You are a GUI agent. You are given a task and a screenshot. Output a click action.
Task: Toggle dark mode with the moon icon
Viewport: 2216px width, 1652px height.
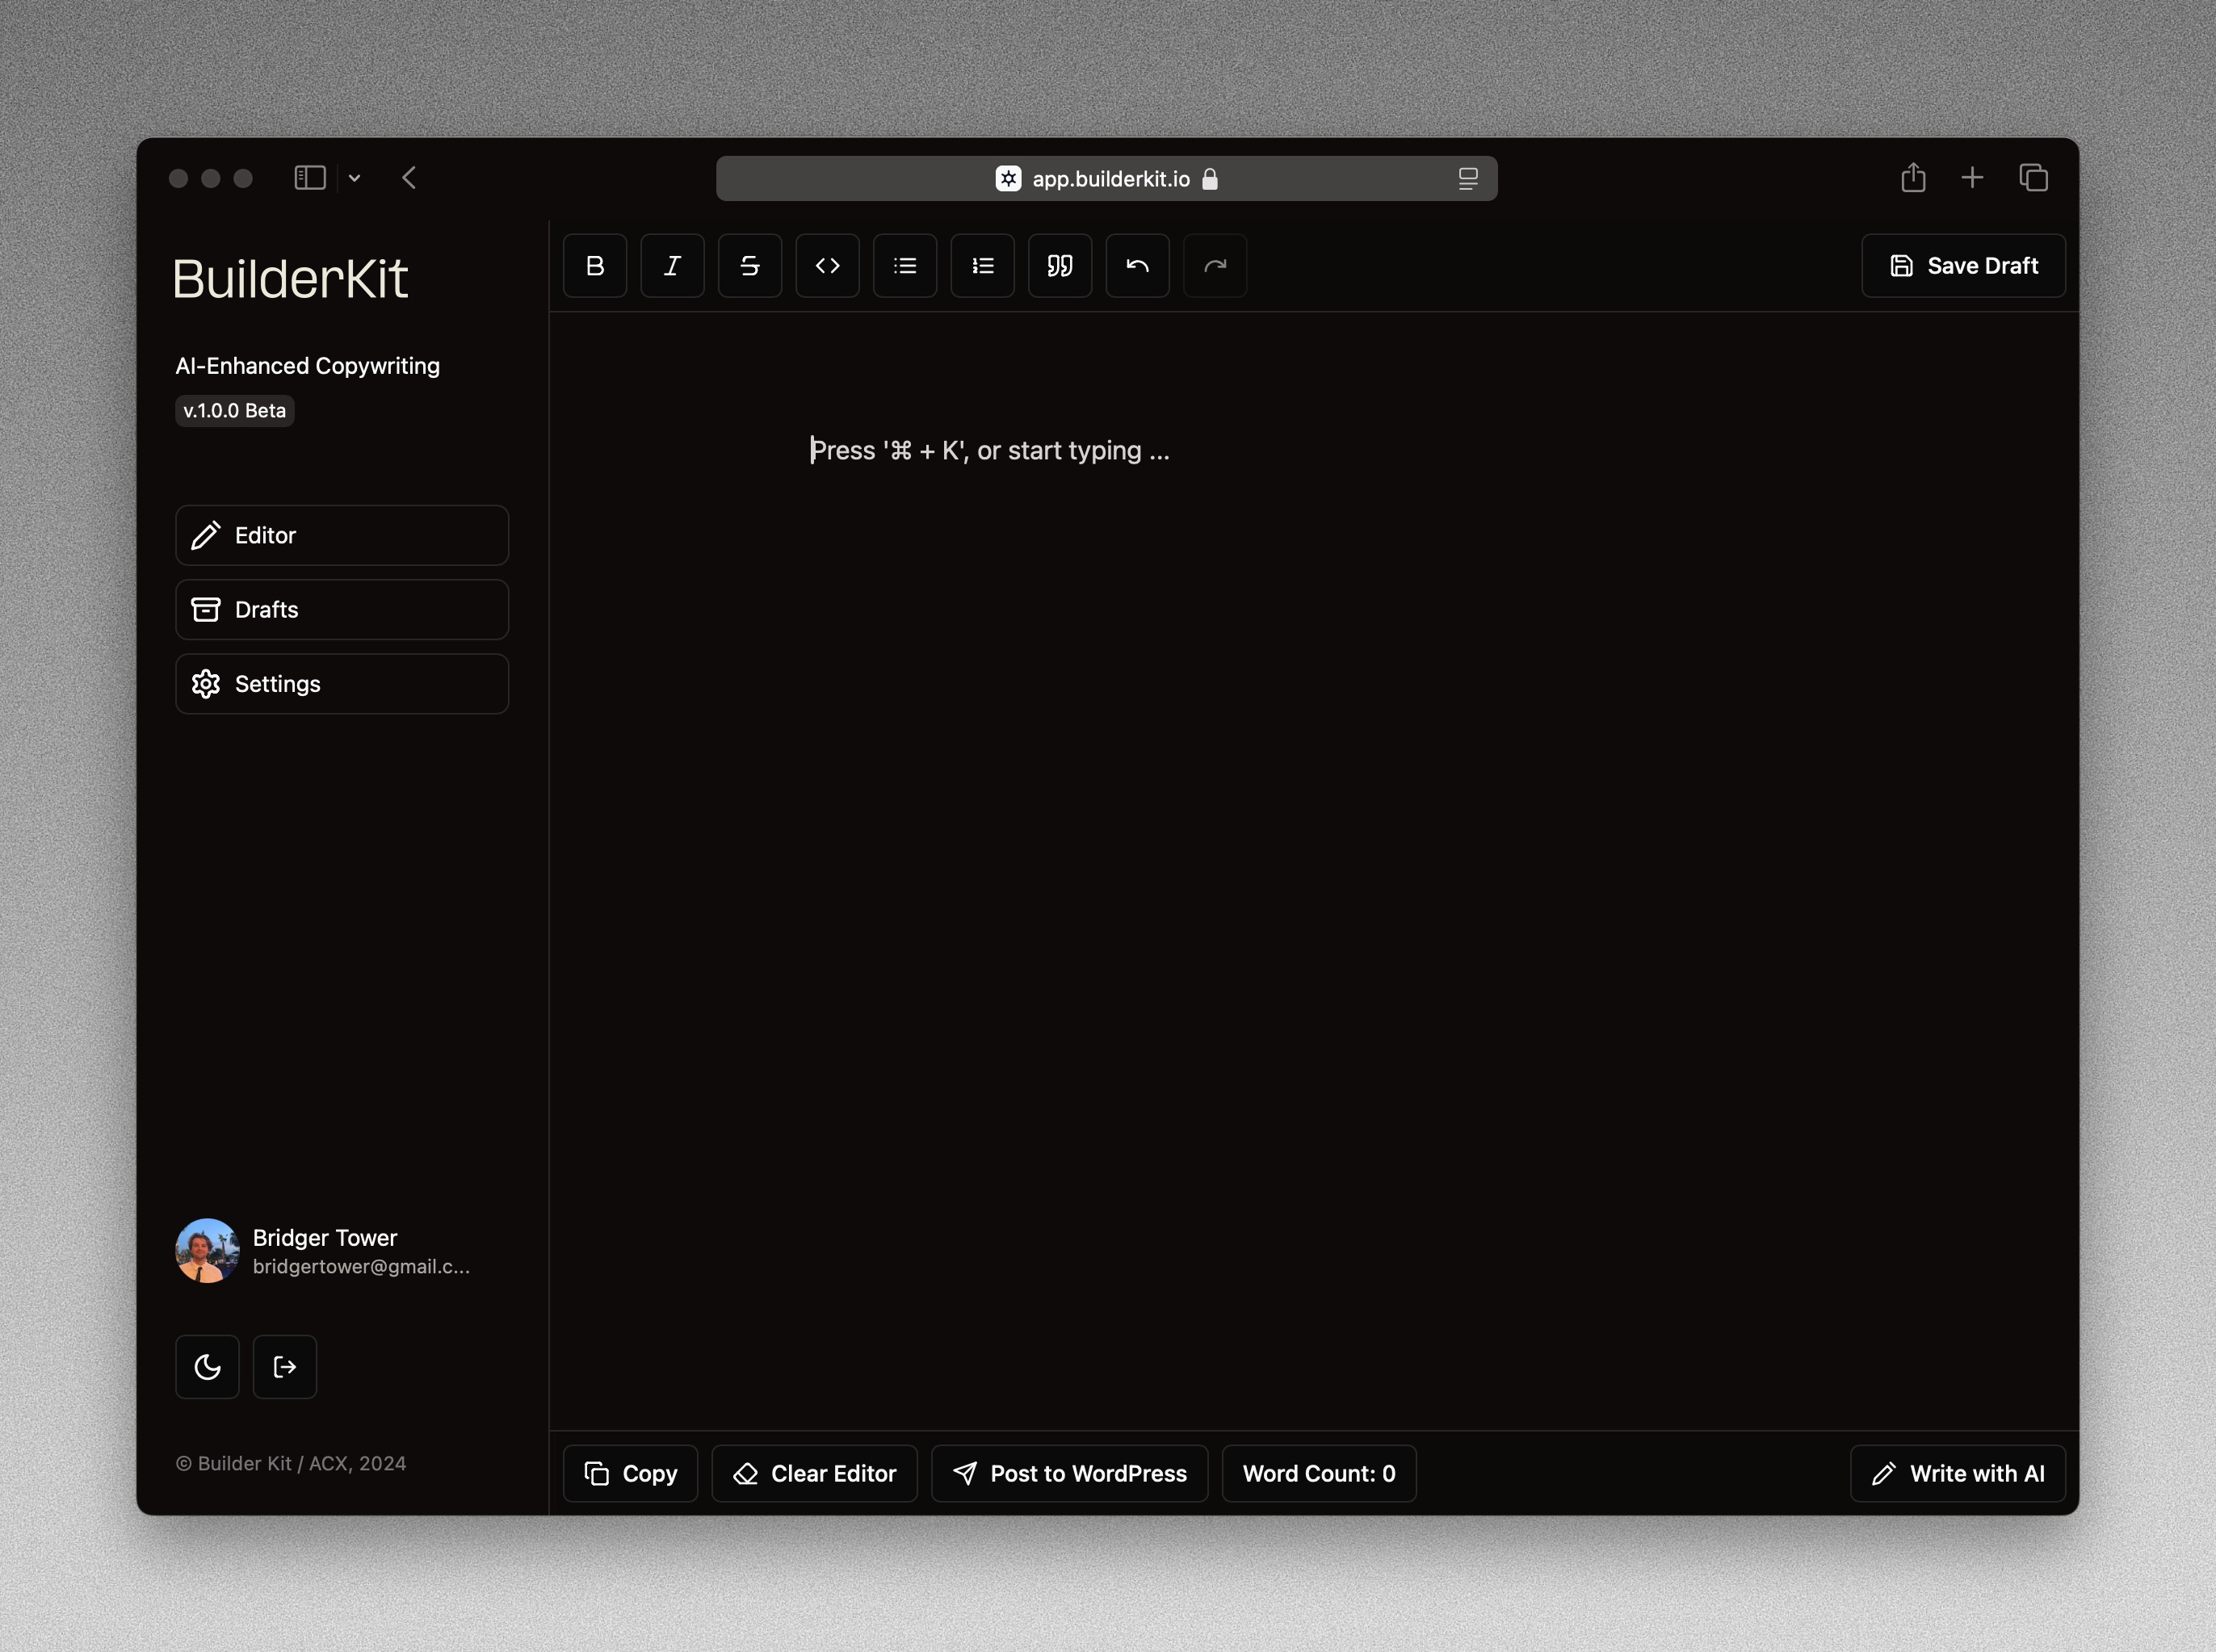[x=207, y=1367]
